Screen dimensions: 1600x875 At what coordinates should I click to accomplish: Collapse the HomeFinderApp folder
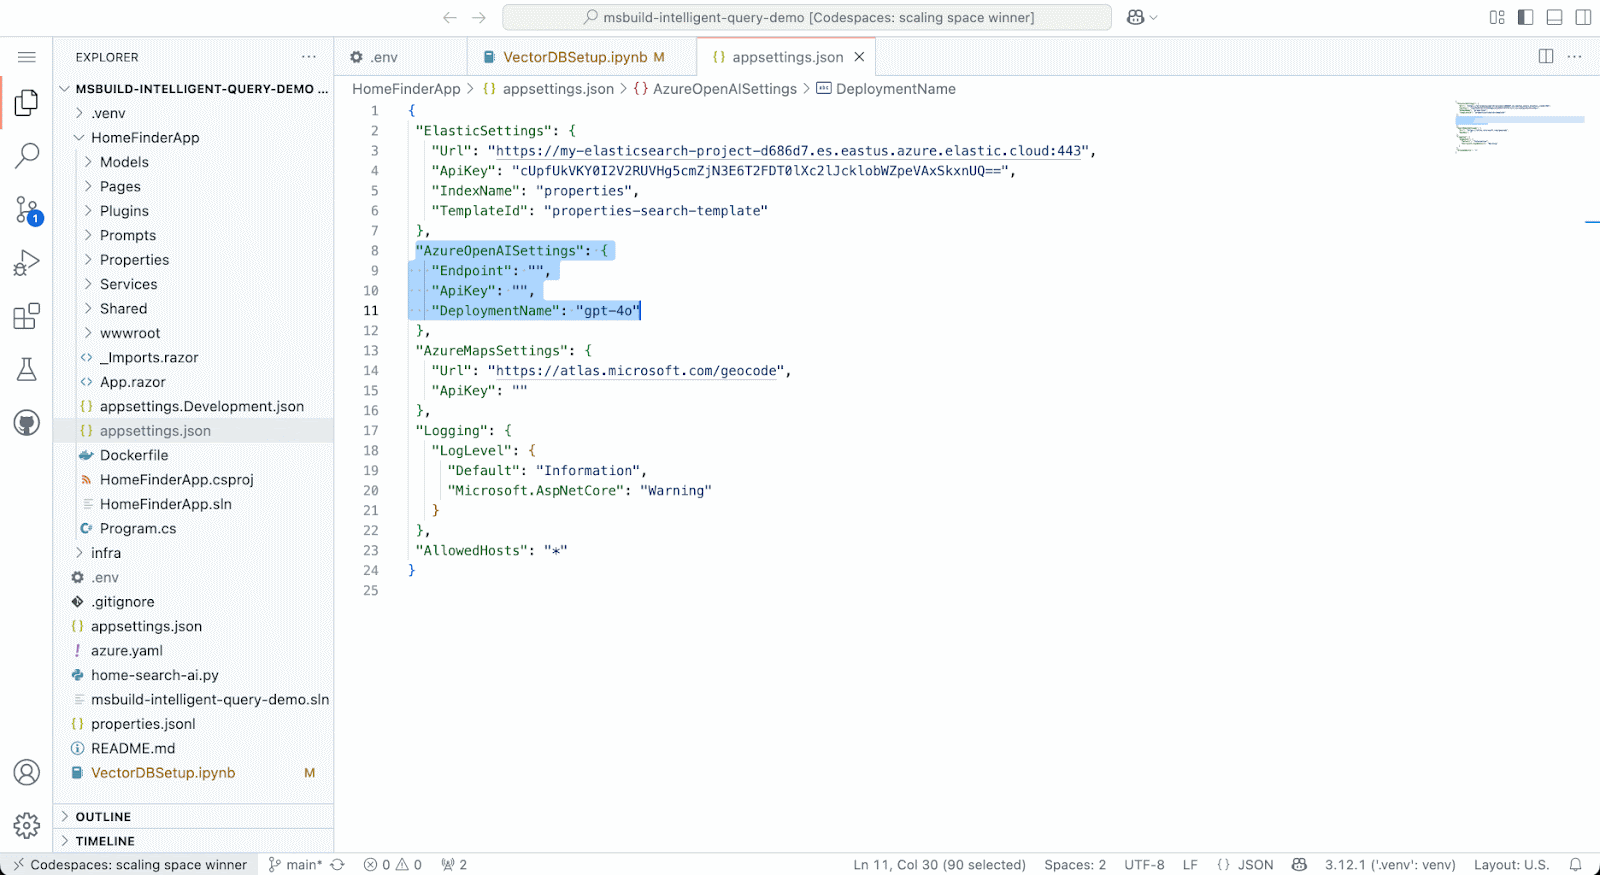pos(145,138)
